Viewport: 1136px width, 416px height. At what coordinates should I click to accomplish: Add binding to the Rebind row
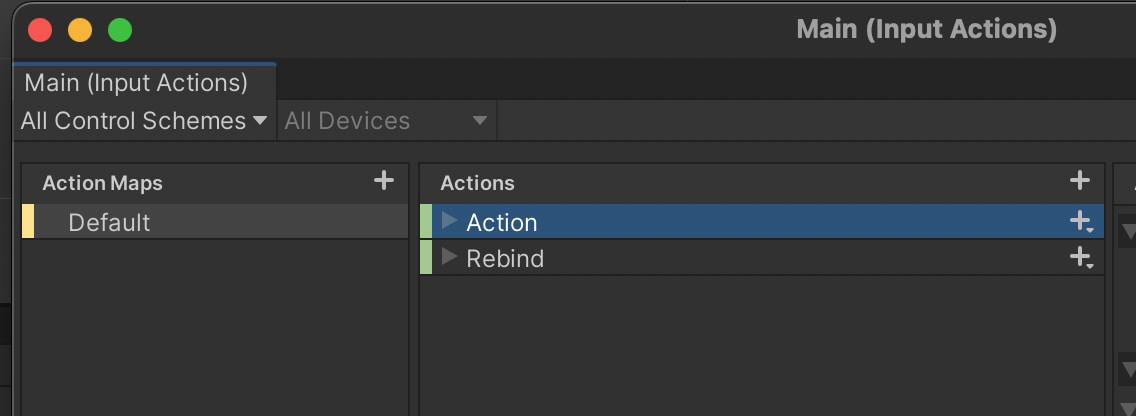[1081, 258]
